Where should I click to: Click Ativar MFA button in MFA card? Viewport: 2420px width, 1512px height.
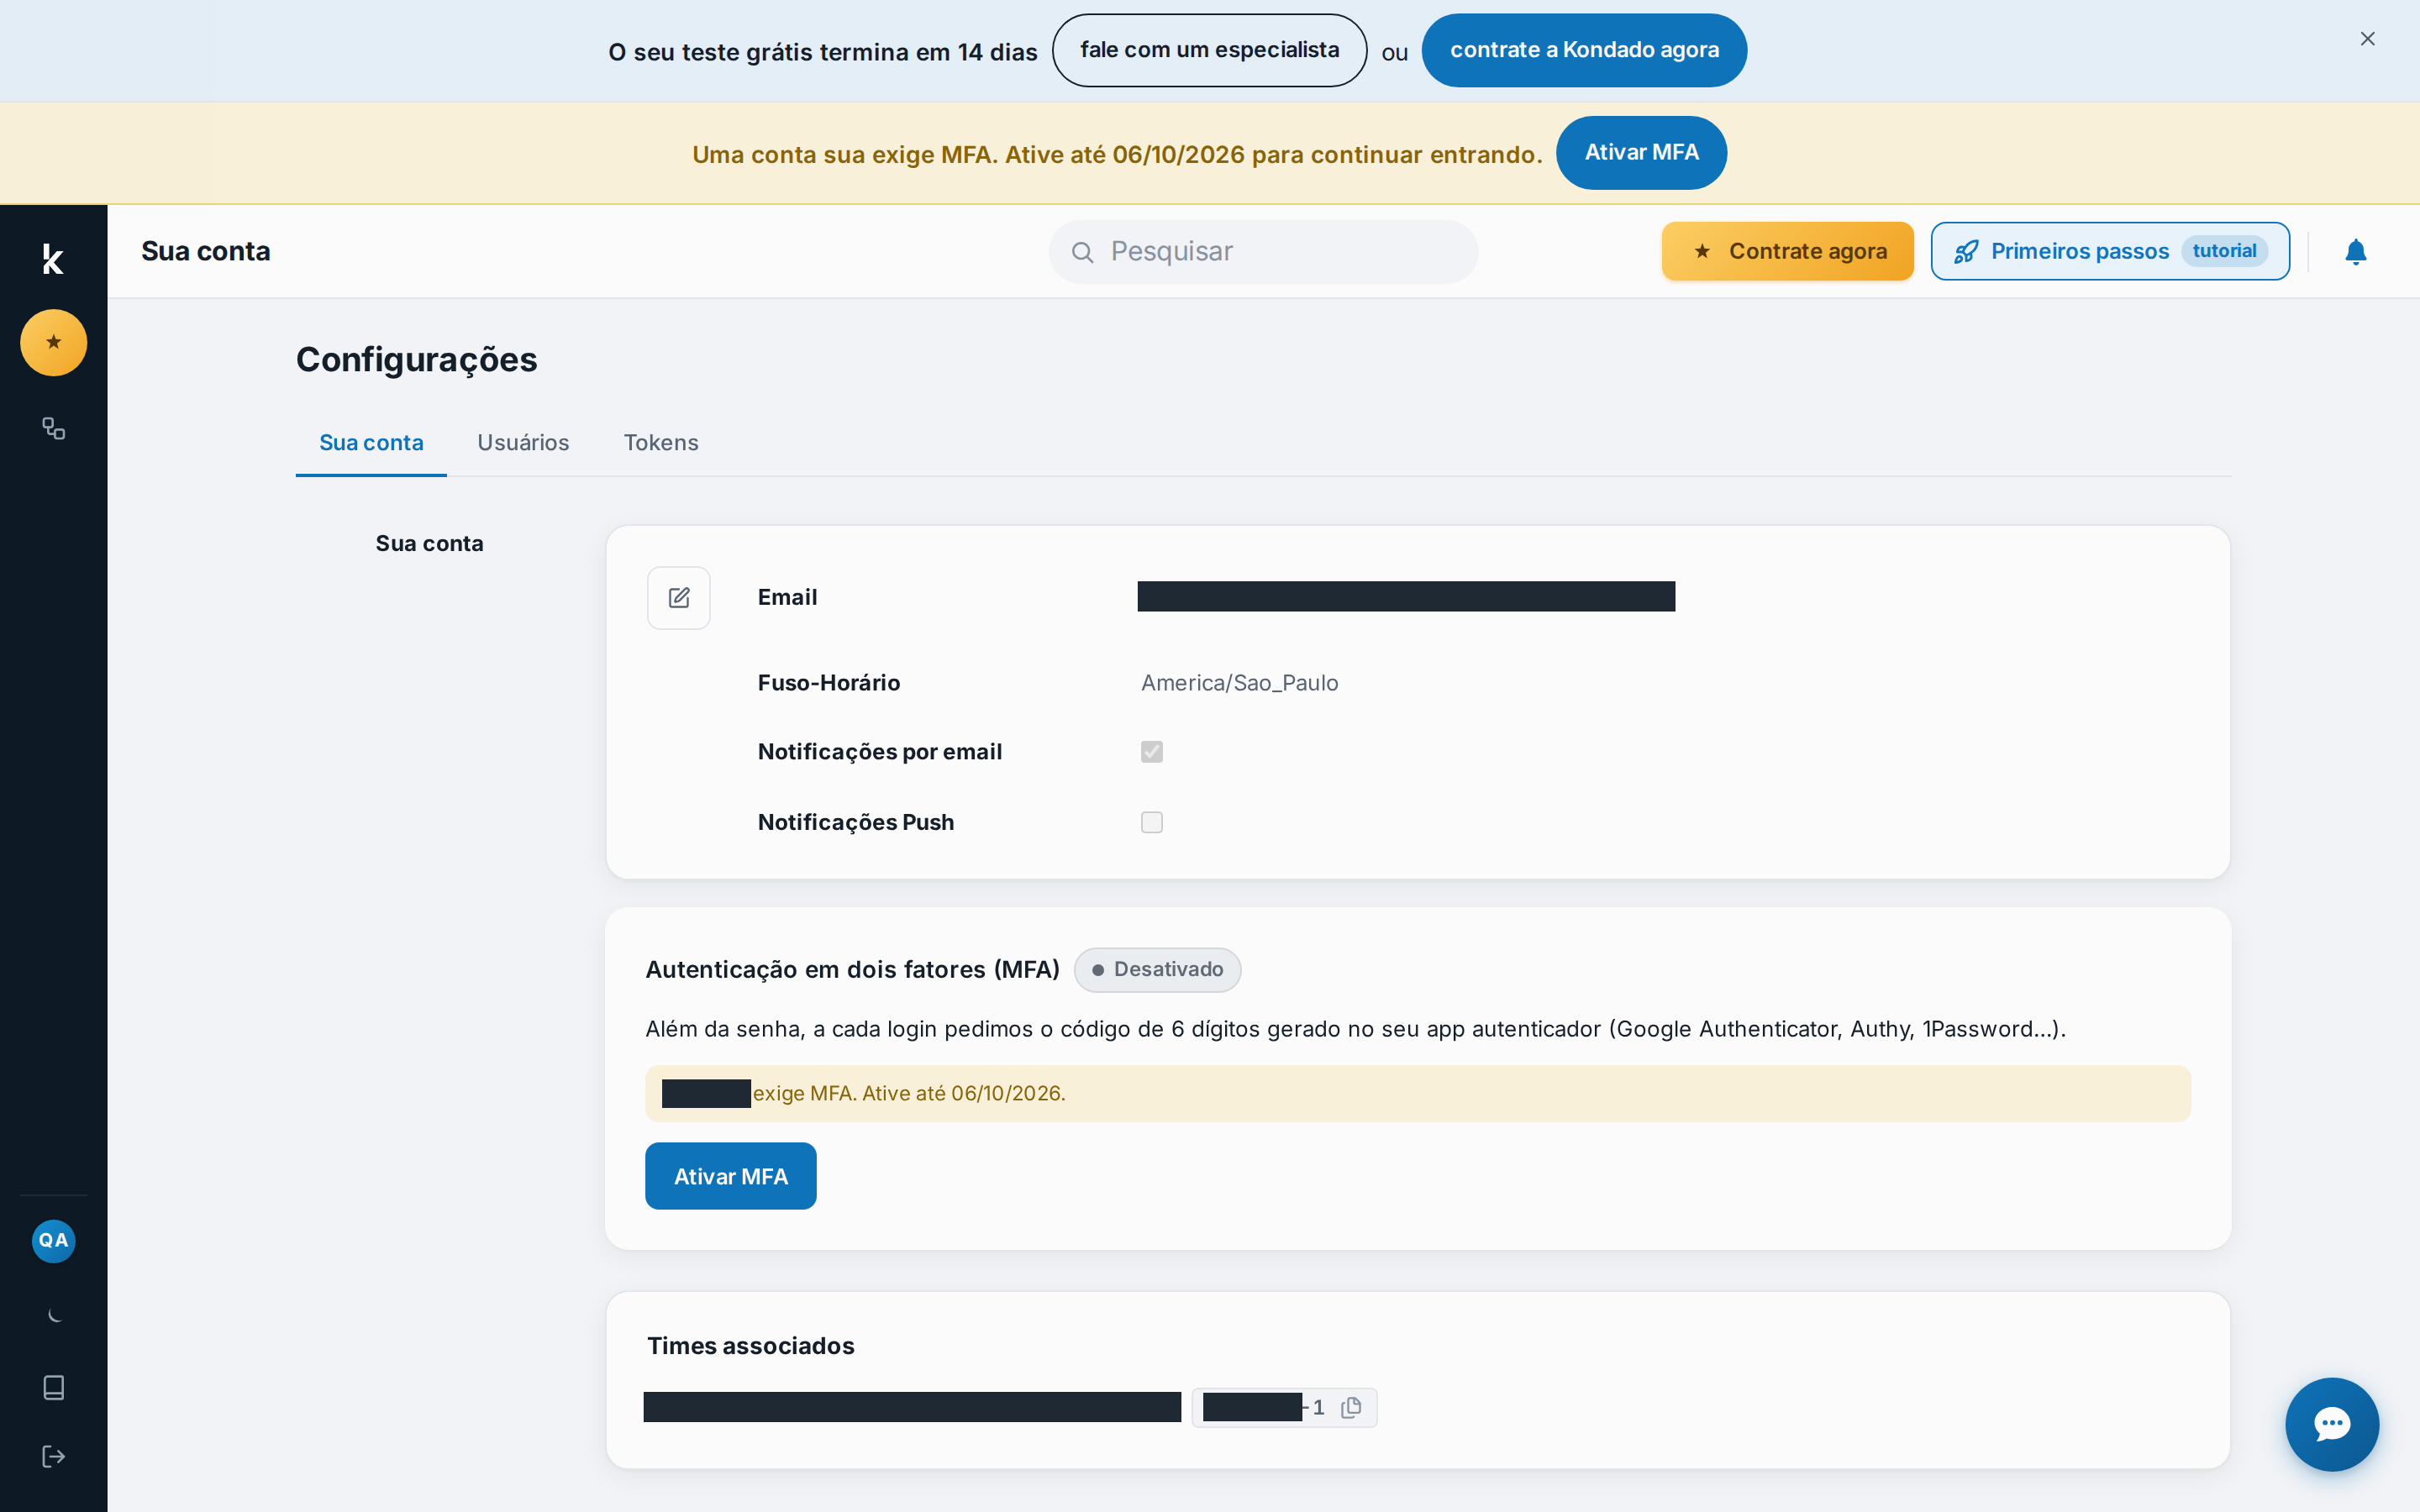730,1176
